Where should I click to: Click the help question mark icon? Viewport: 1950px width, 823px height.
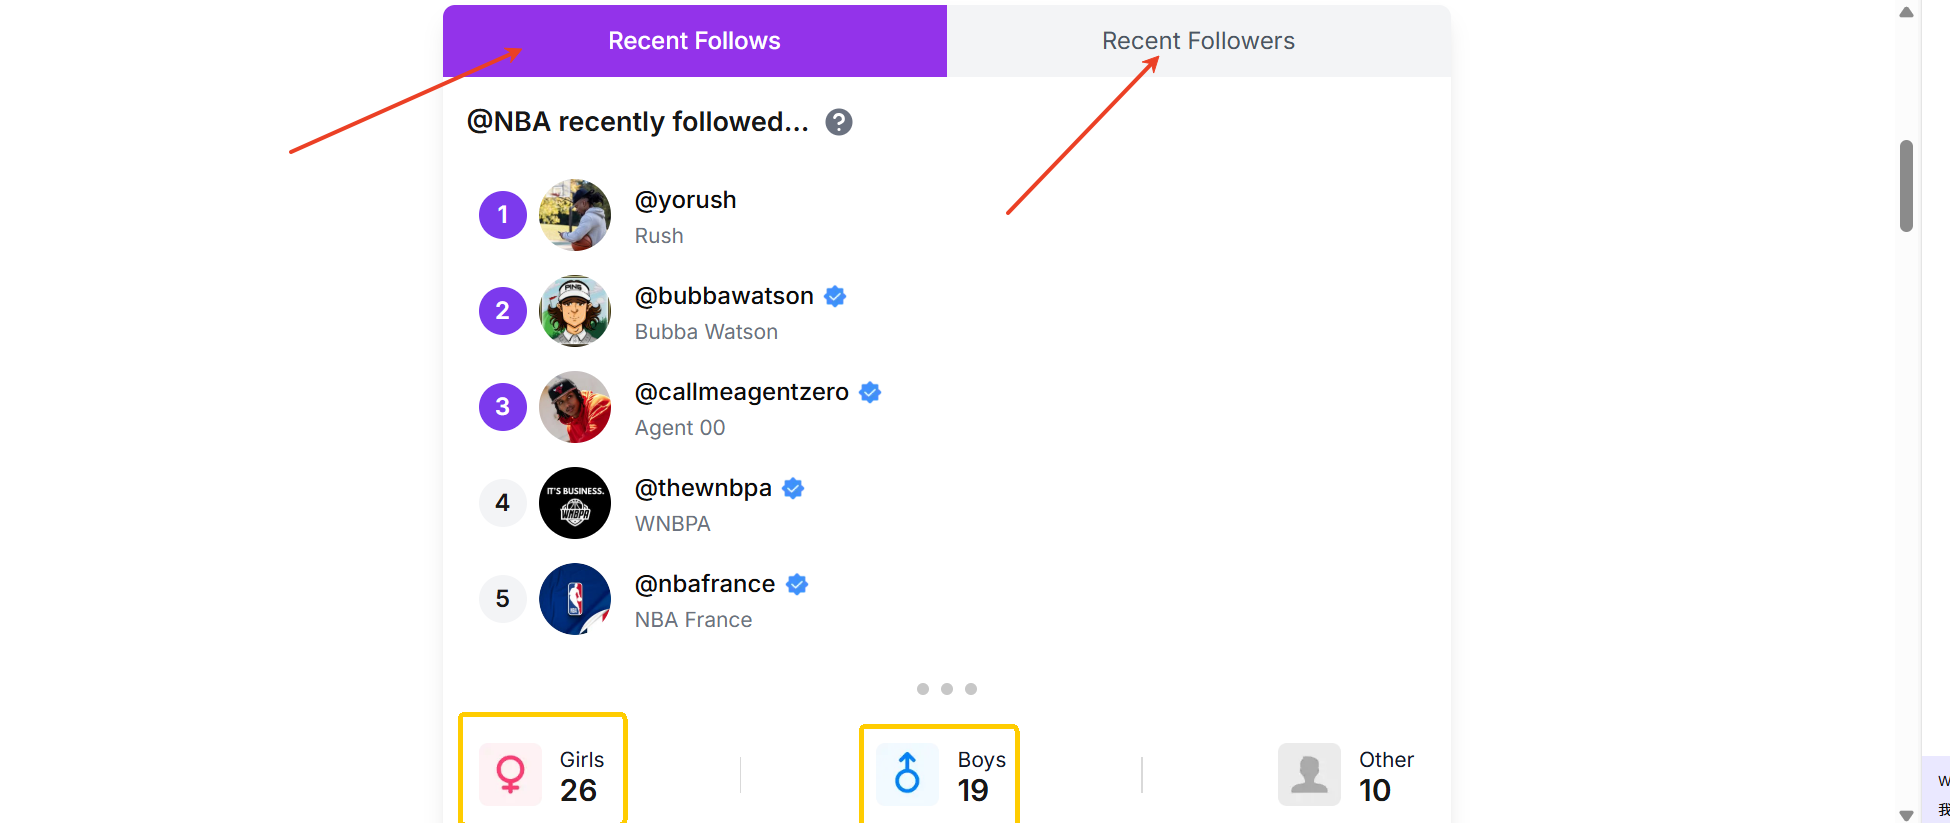click(838, 122)
